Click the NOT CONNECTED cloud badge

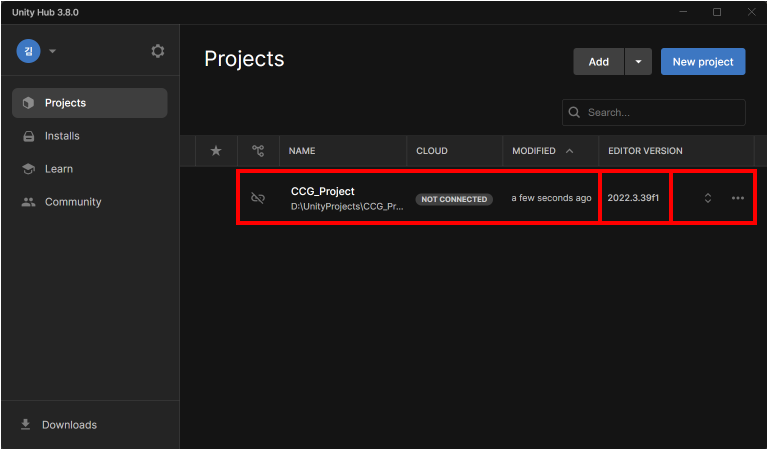click(x=454, y=199)
